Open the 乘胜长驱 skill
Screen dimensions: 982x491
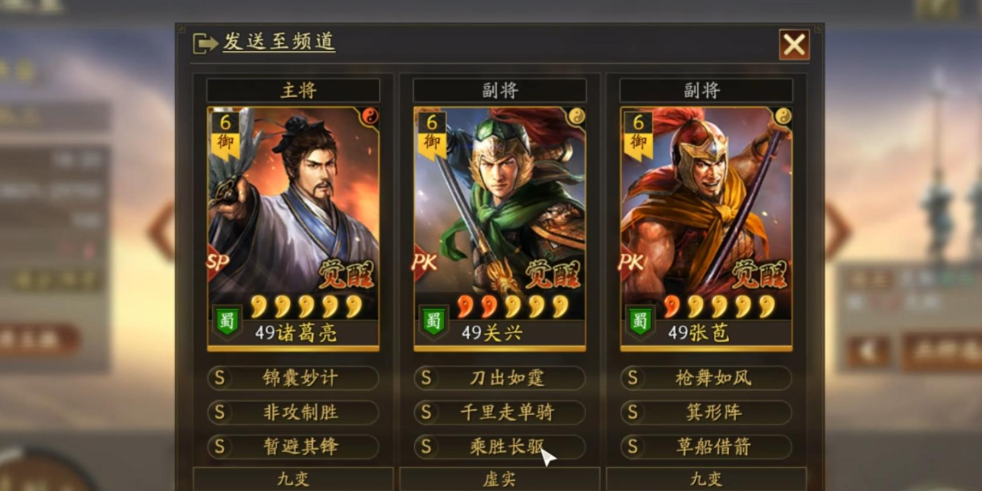(500, 447)
